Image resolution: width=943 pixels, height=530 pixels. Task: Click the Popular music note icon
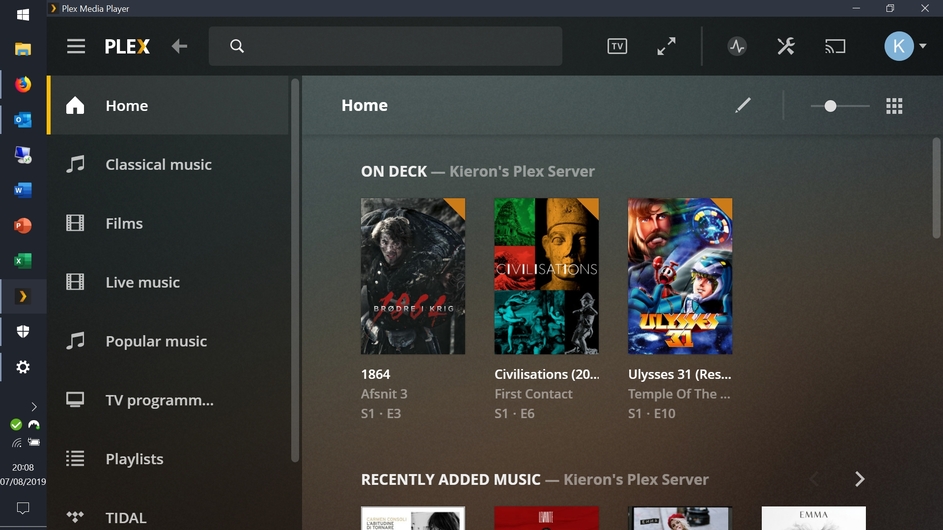tap(75, 340)
